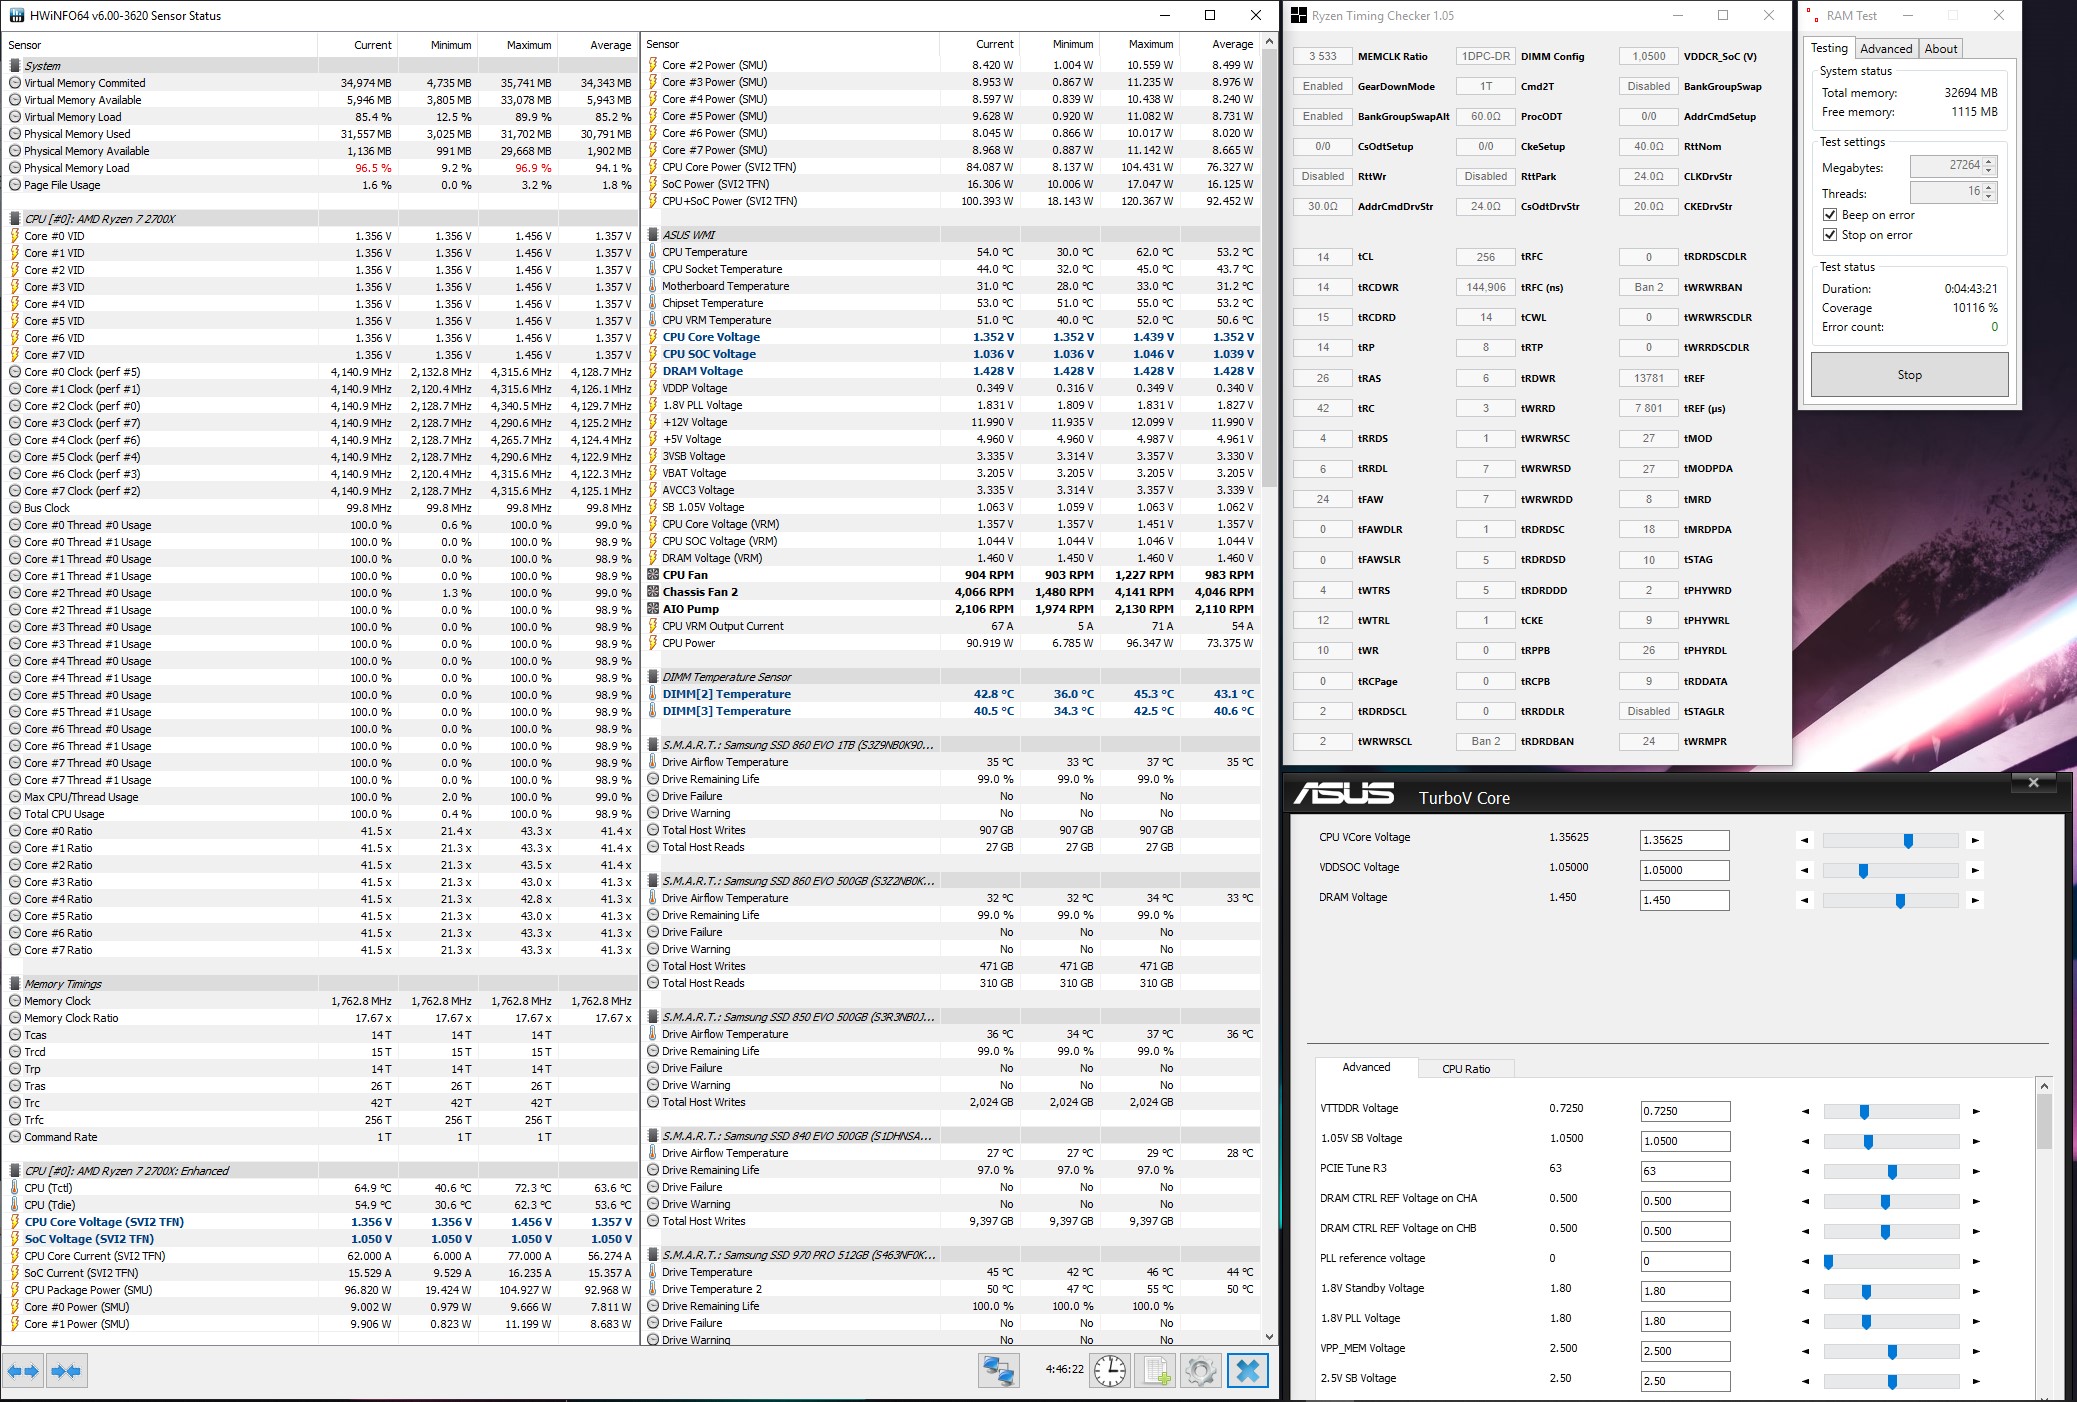Viewport: 2077px width, 1402px height.
Task: Click the clock reset timer icon
Action: [x=1109, y=1371]
